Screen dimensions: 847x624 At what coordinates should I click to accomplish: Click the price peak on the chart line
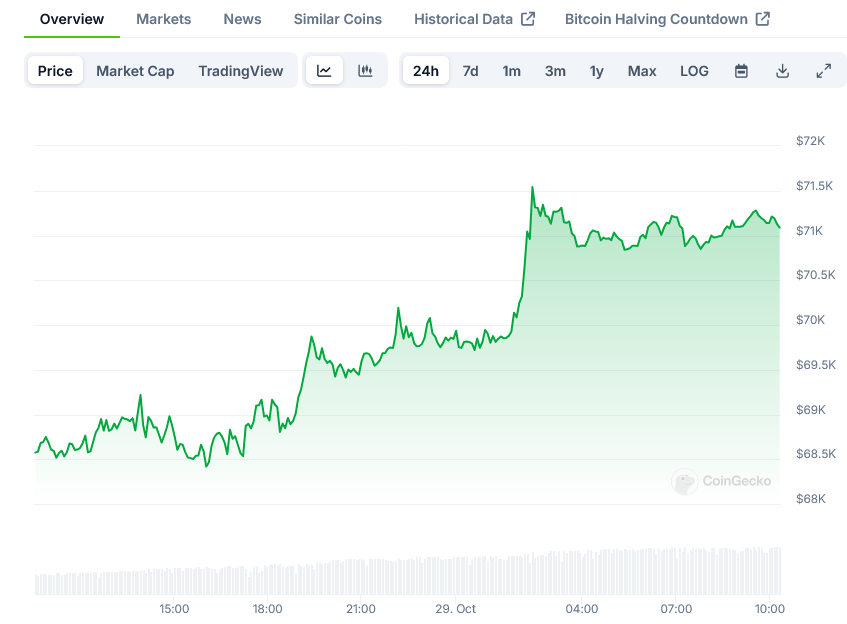tap(532, 187)
